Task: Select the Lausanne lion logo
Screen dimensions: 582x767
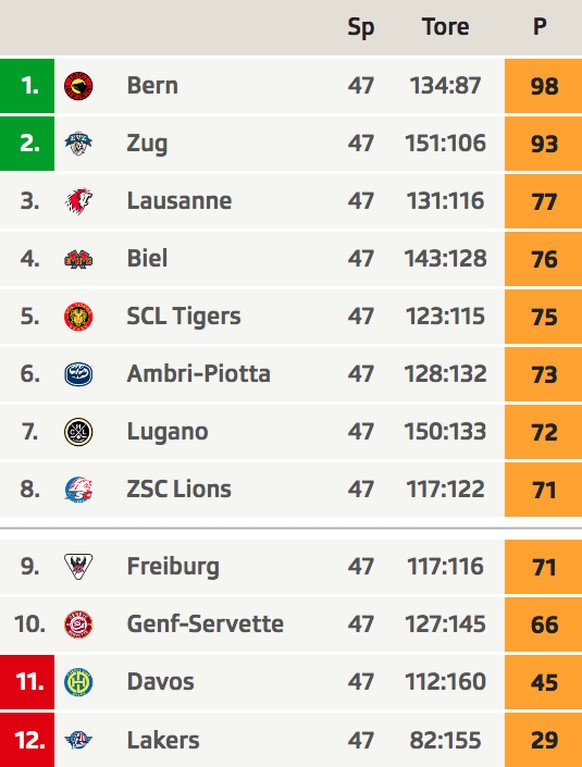Action: point(78,201)
